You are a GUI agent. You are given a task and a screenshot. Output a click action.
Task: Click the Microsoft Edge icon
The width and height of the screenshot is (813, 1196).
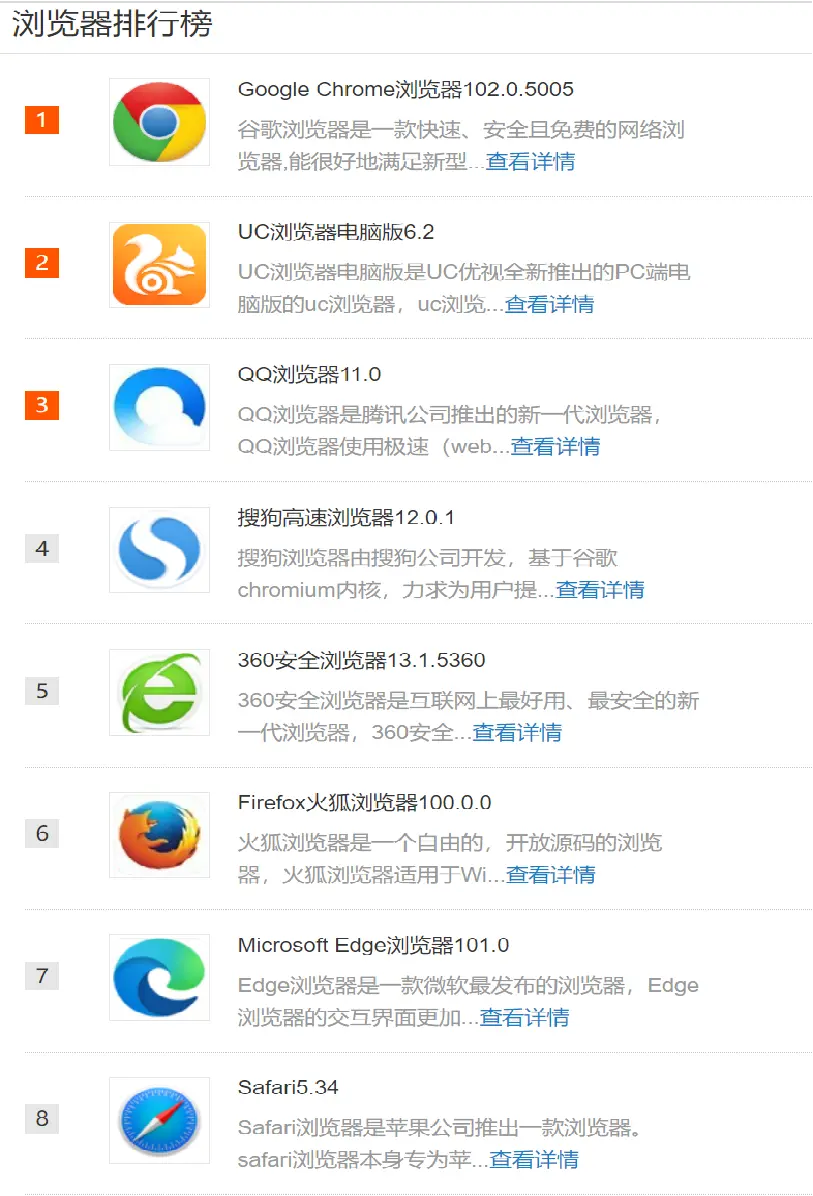point(159,978)
